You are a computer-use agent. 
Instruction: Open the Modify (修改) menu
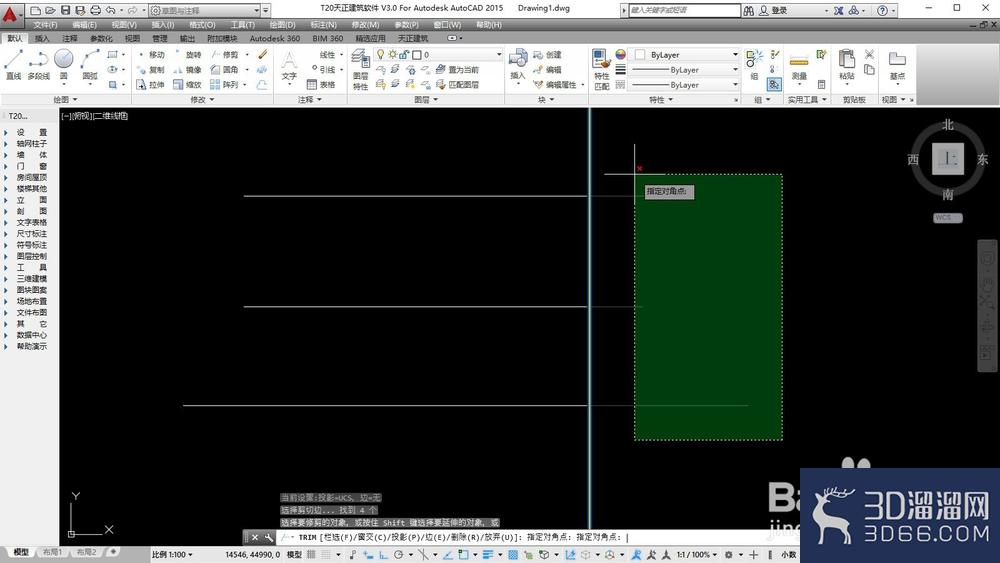[x=365, y=24]
